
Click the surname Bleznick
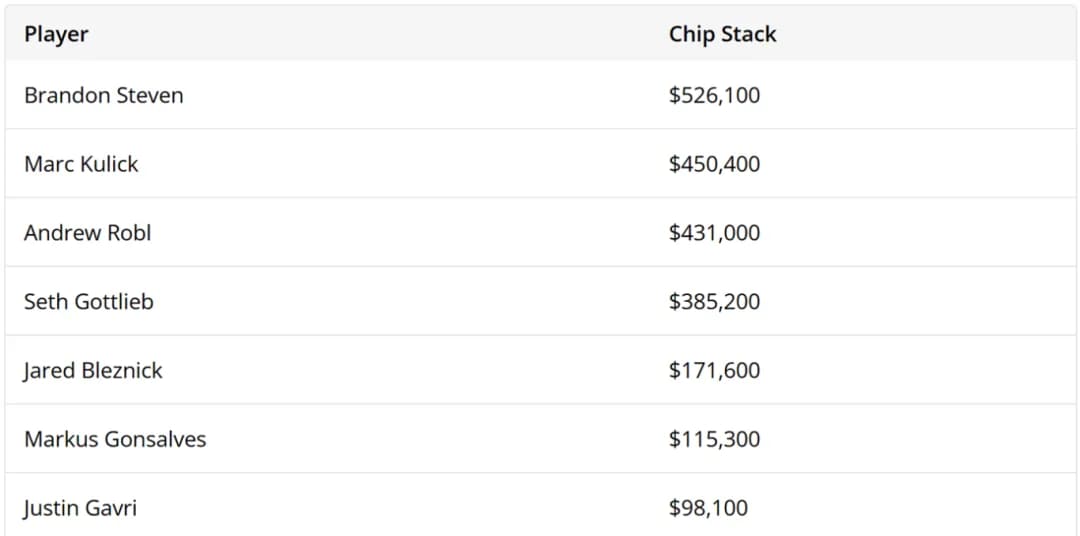point(122,371)
